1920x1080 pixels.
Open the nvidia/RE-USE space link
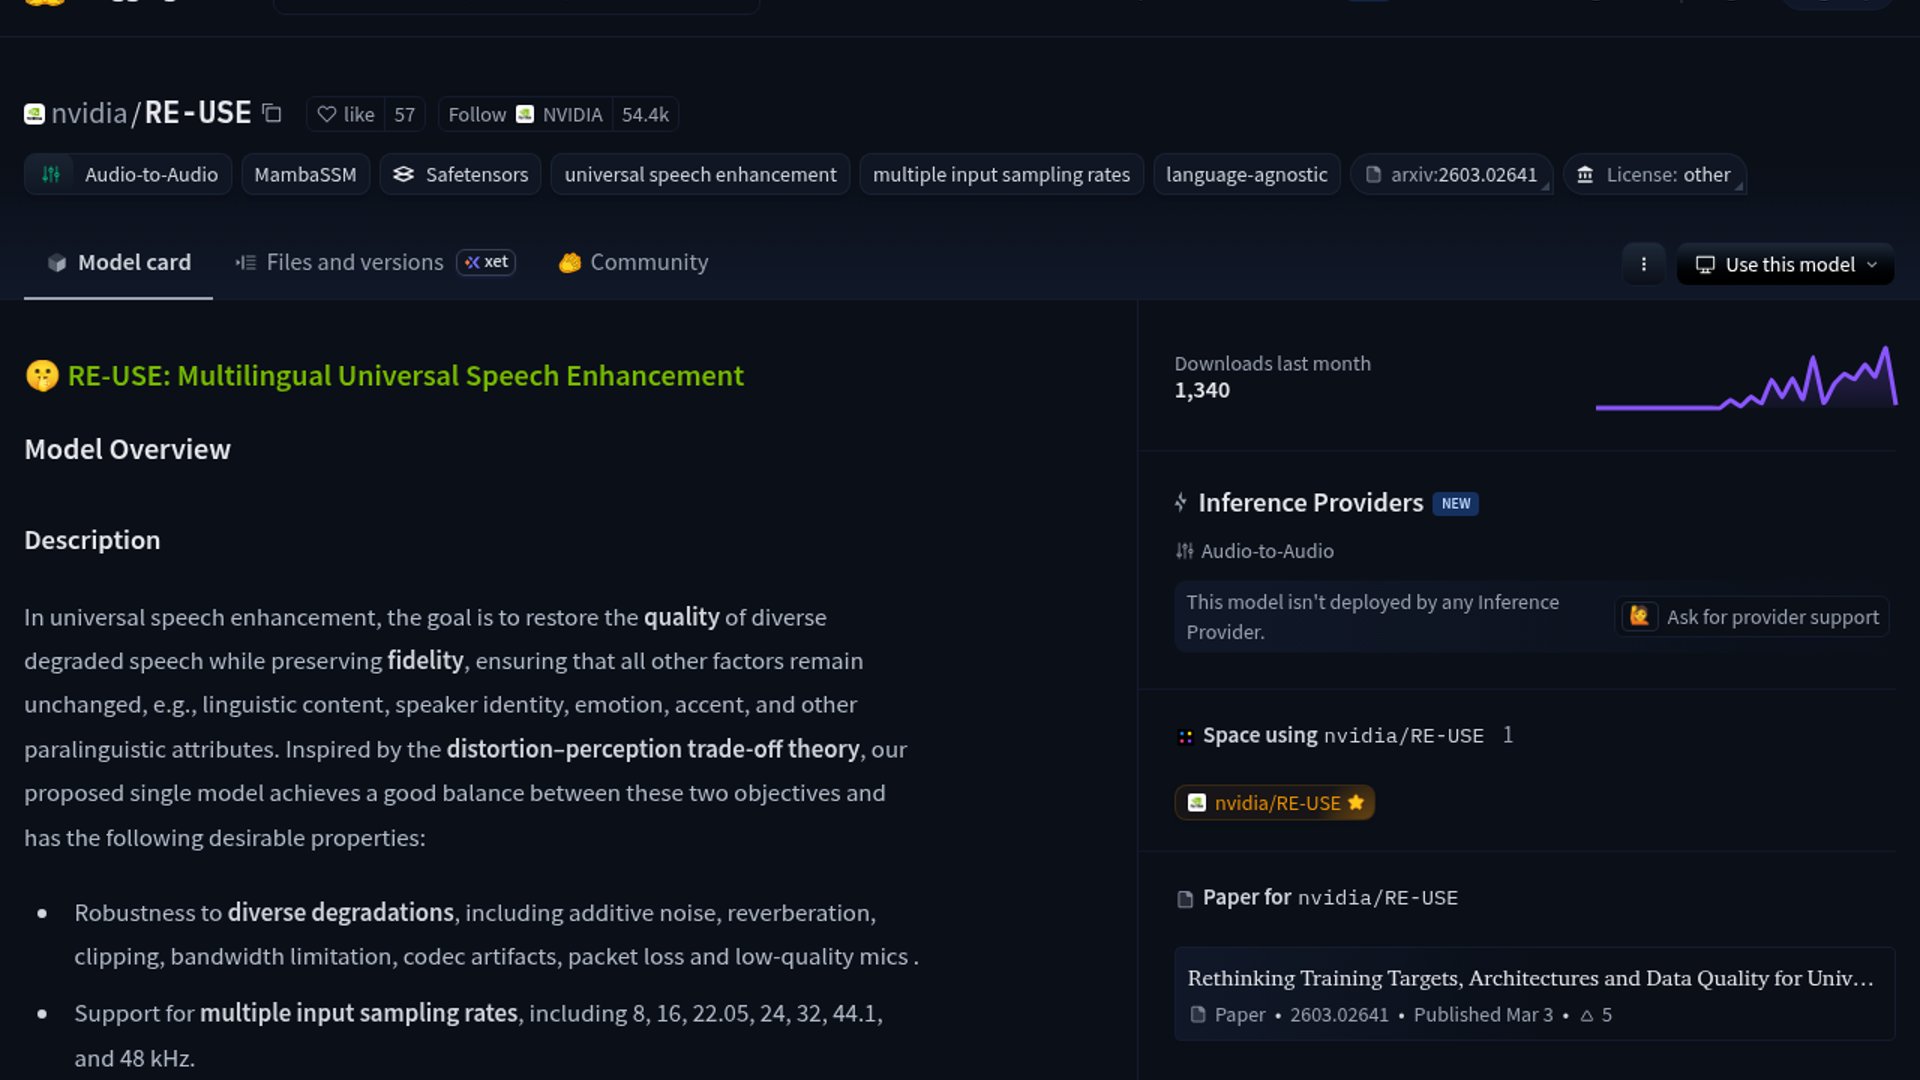(x=1275, y=803)
